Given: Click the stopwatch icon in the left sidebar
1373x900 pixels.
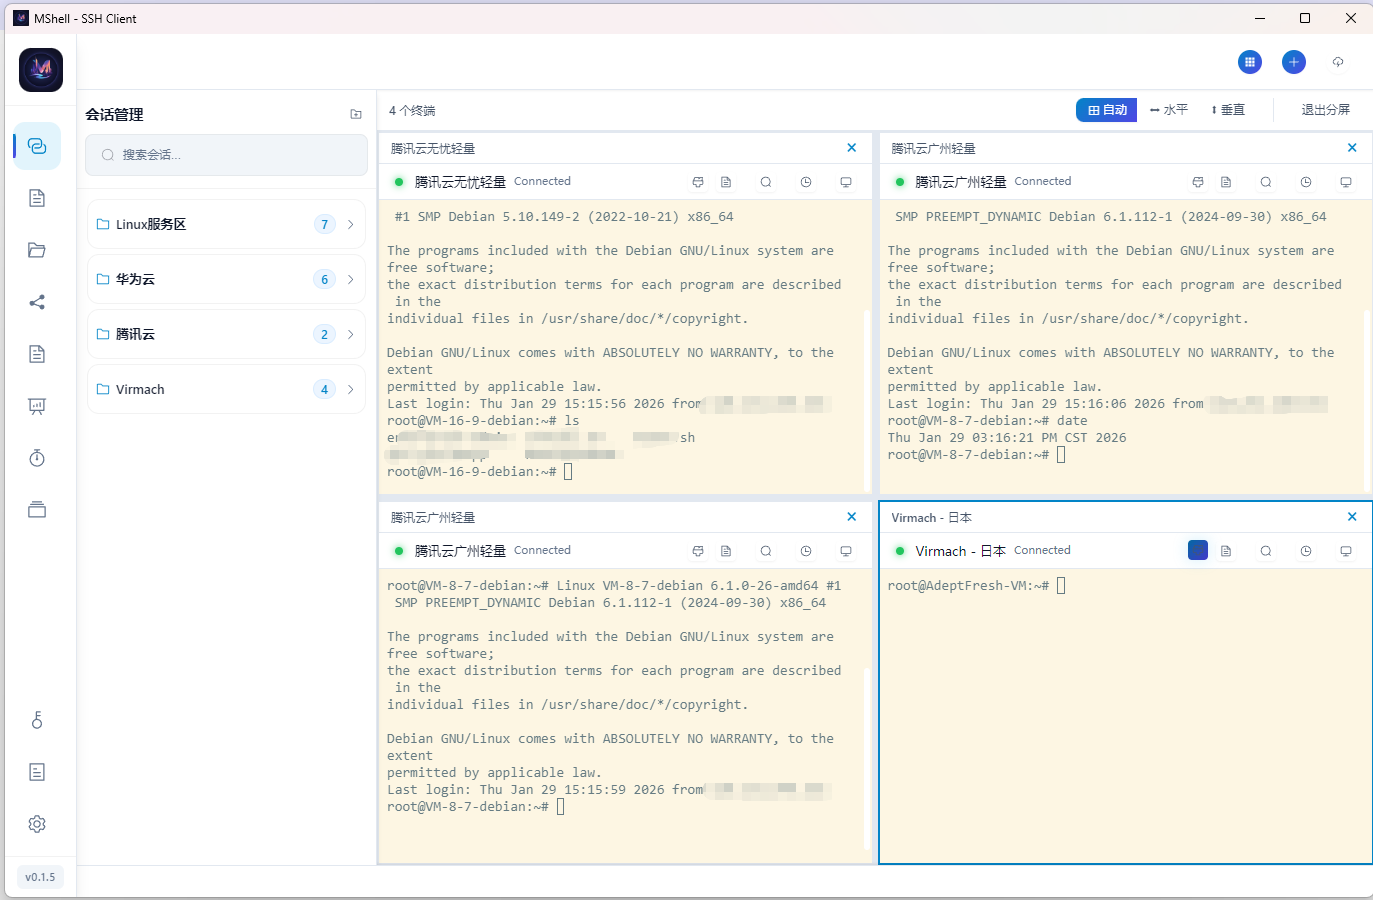Looking at the screenshot, I should coord(37,458).
